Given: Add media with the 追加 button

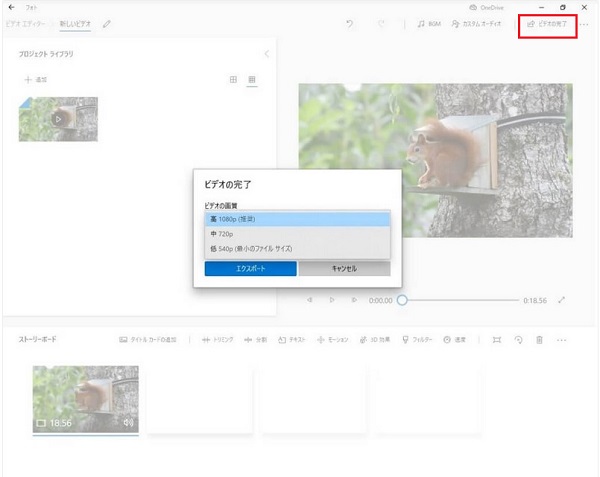Looking at the screenshot, I should coord(36,79).
